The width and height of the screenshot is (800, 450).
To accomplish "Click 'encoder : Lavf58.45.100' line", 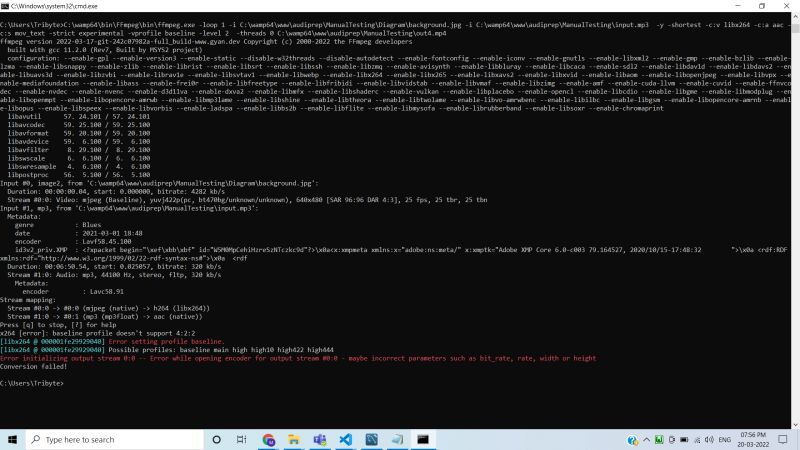I will click(x=72, y=241).
